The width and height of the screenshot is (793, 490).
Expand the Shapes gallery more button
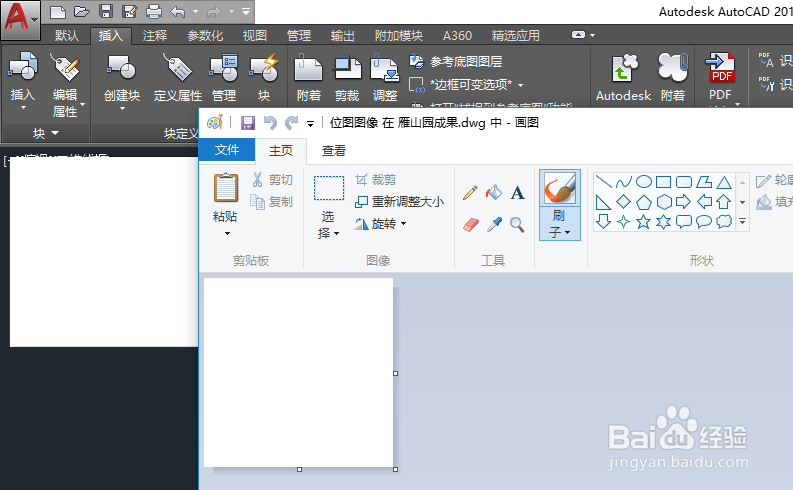[742, 221]
